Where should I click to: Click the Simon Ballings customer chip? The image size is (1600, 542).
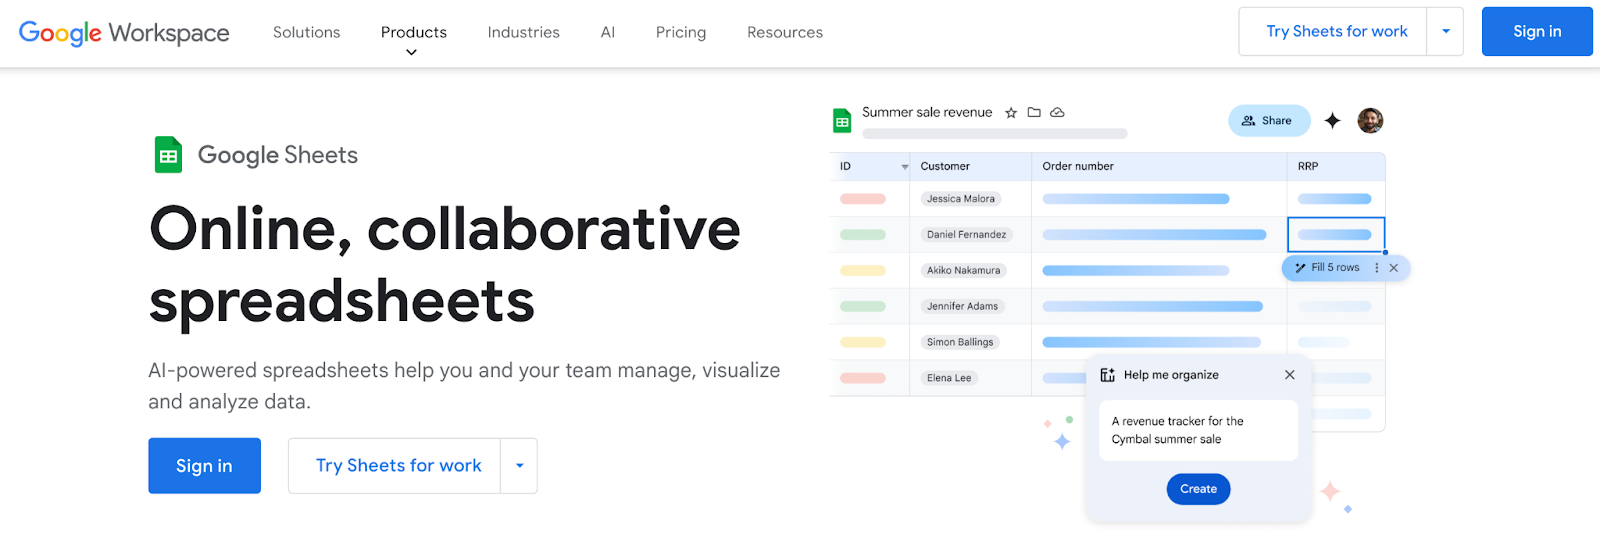[x=960, y=342]
